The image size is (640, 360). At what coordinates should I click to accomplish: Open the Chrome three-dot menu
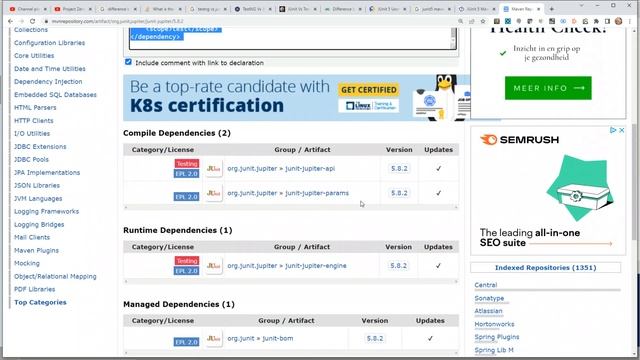[630, 21]
